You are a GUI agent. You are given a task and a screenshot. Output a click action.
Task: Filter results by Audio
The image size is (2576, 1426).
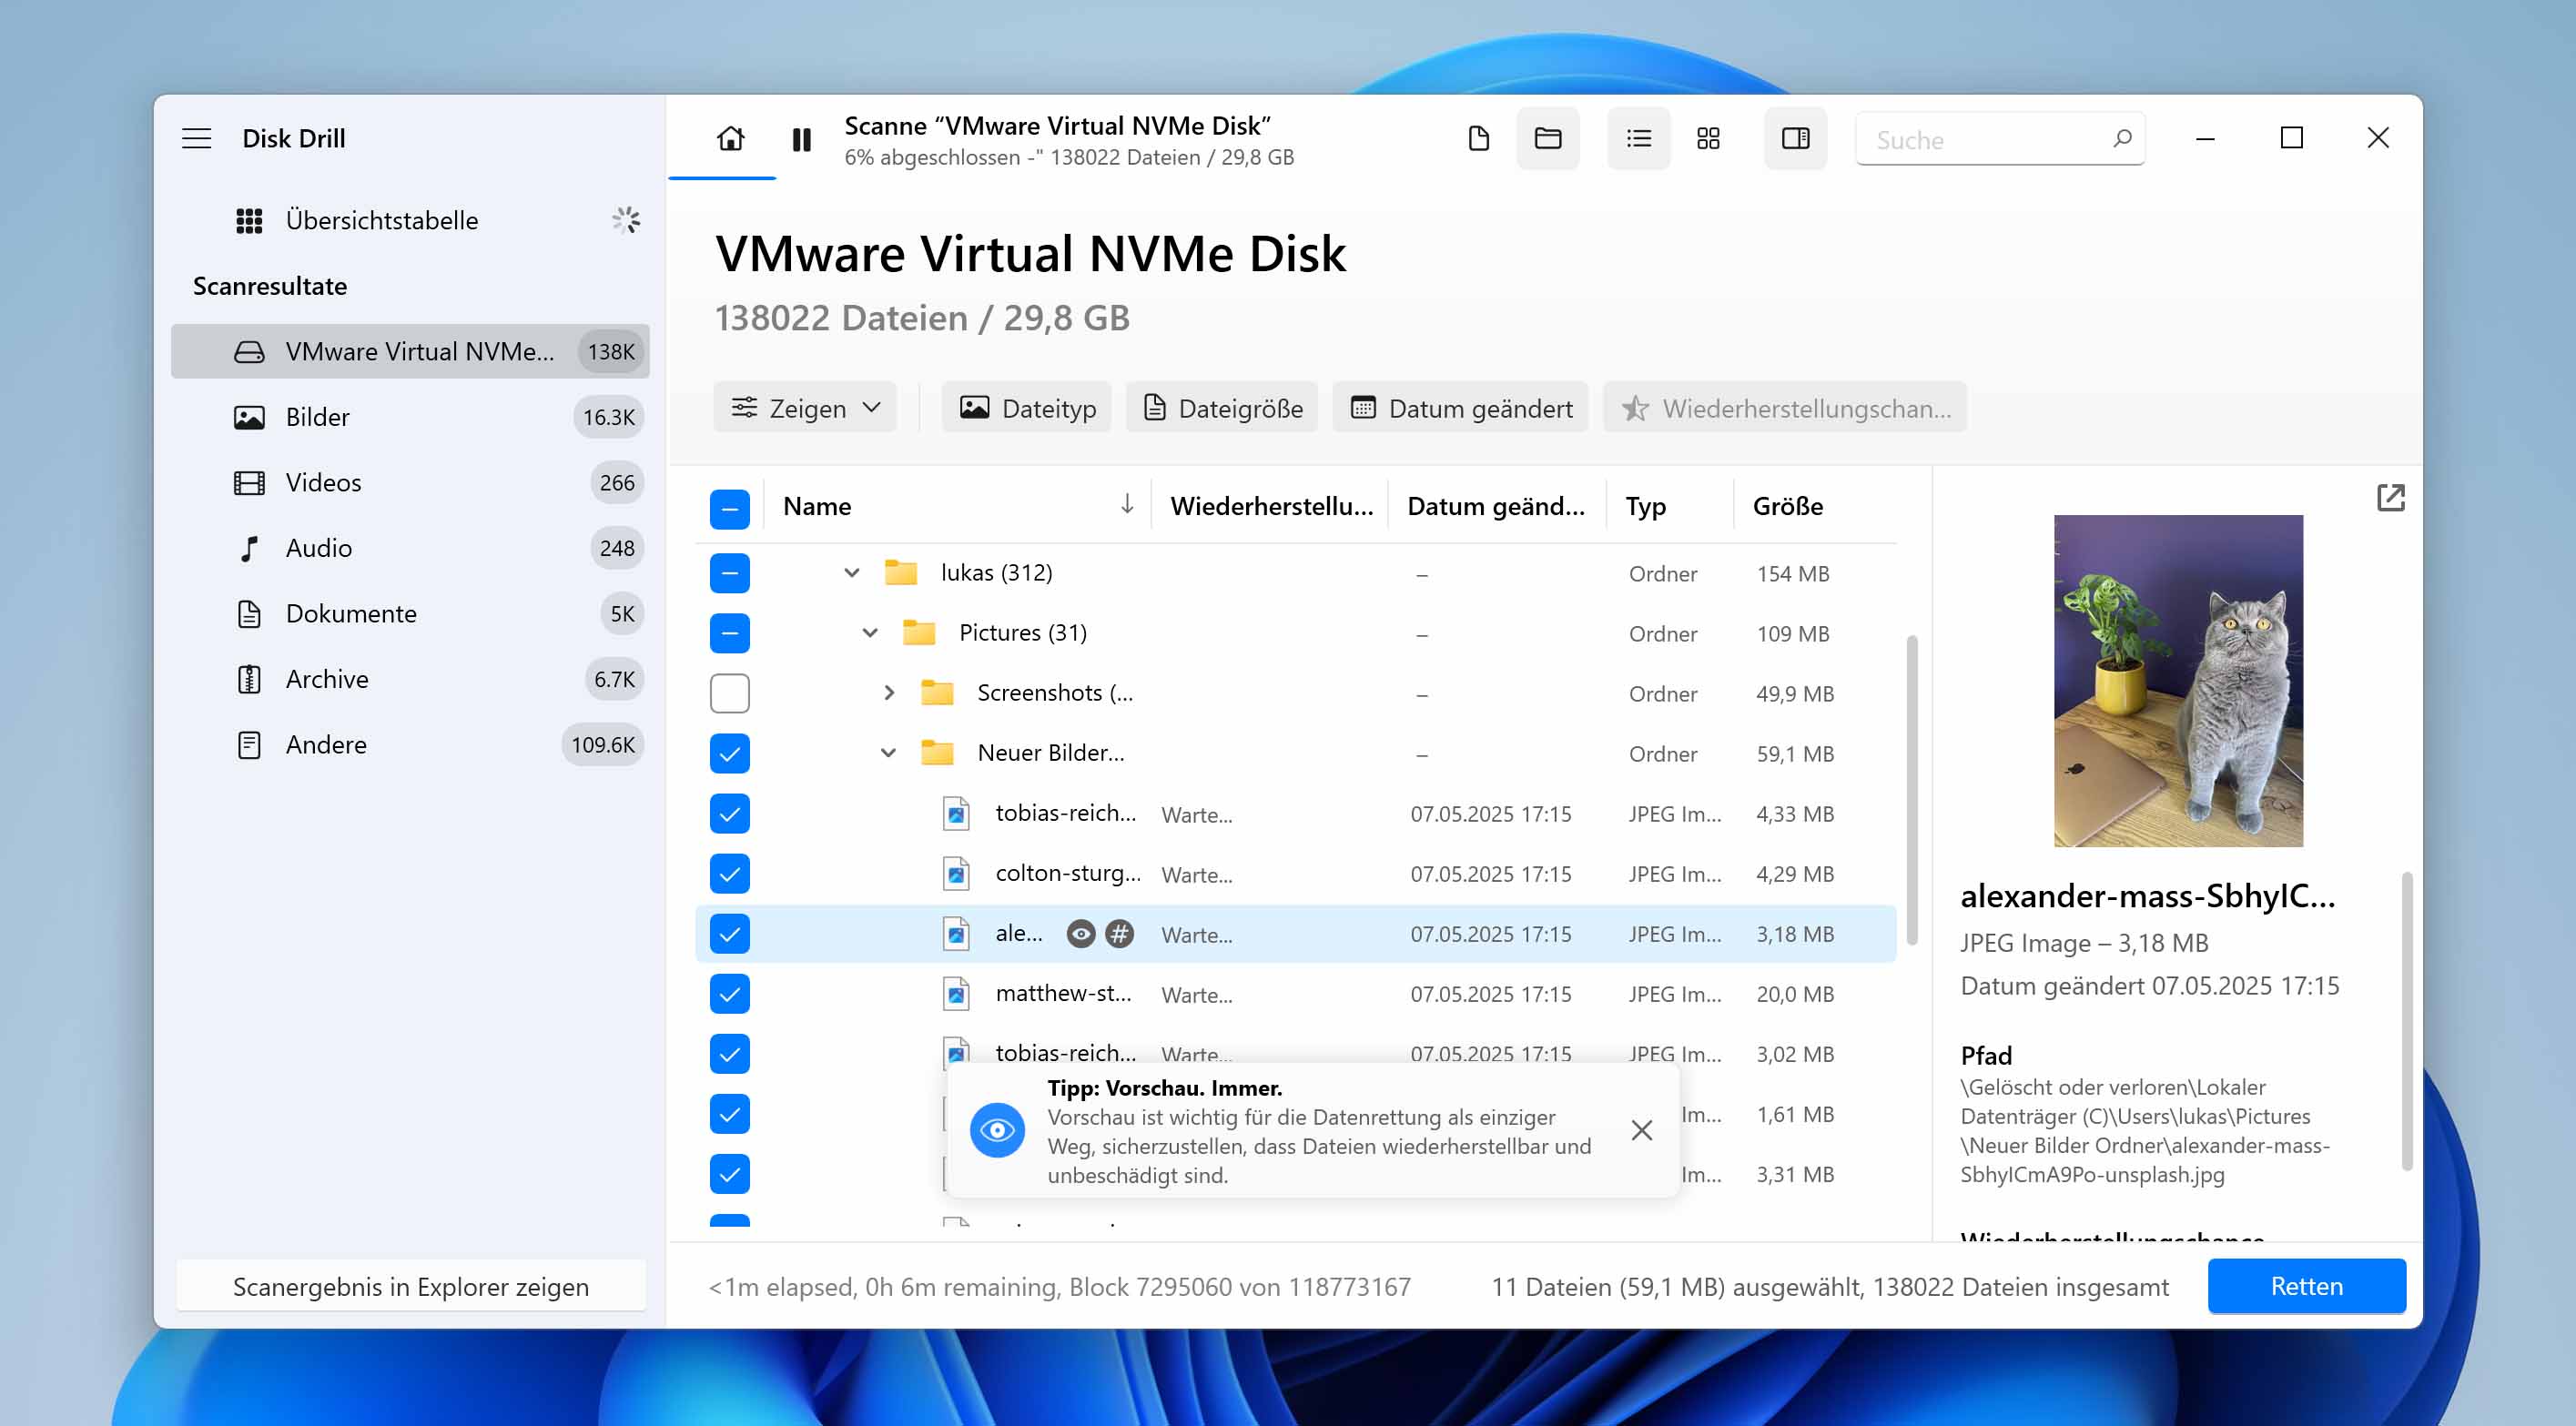tap(410, 548)
